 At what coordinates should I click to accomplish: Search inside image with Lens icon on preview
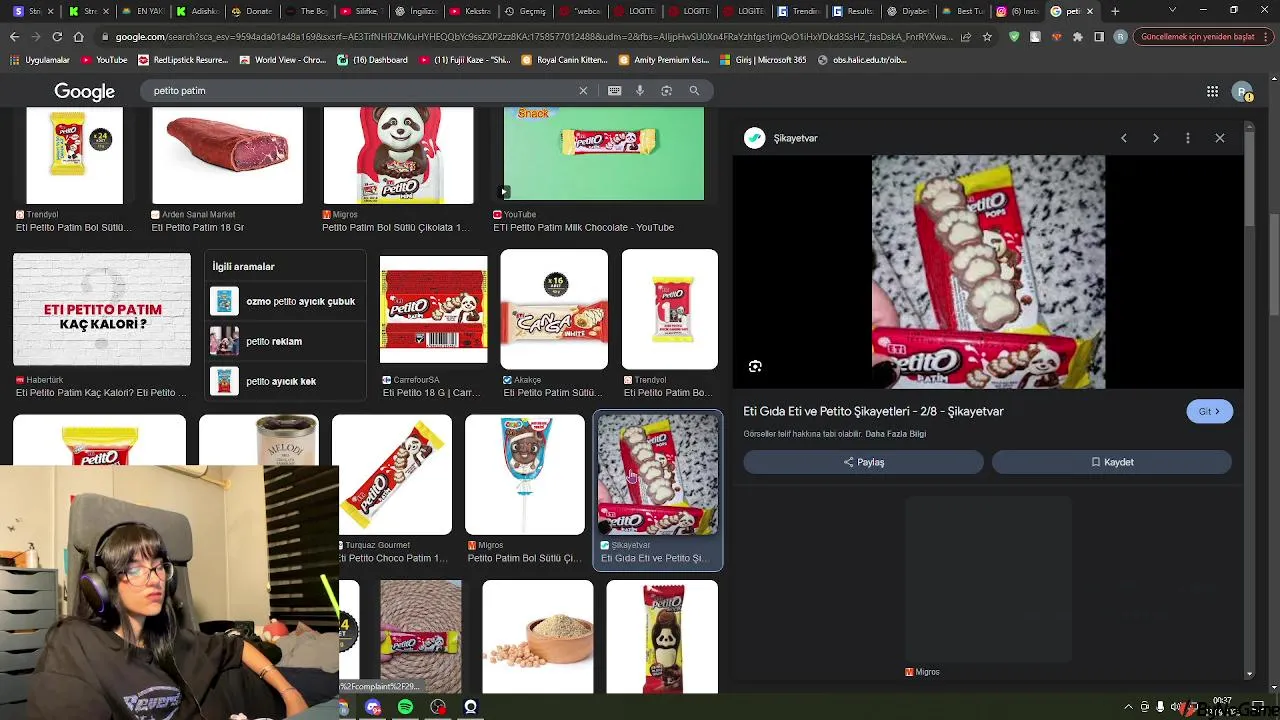pyautogui.click(x=755, y=367)
